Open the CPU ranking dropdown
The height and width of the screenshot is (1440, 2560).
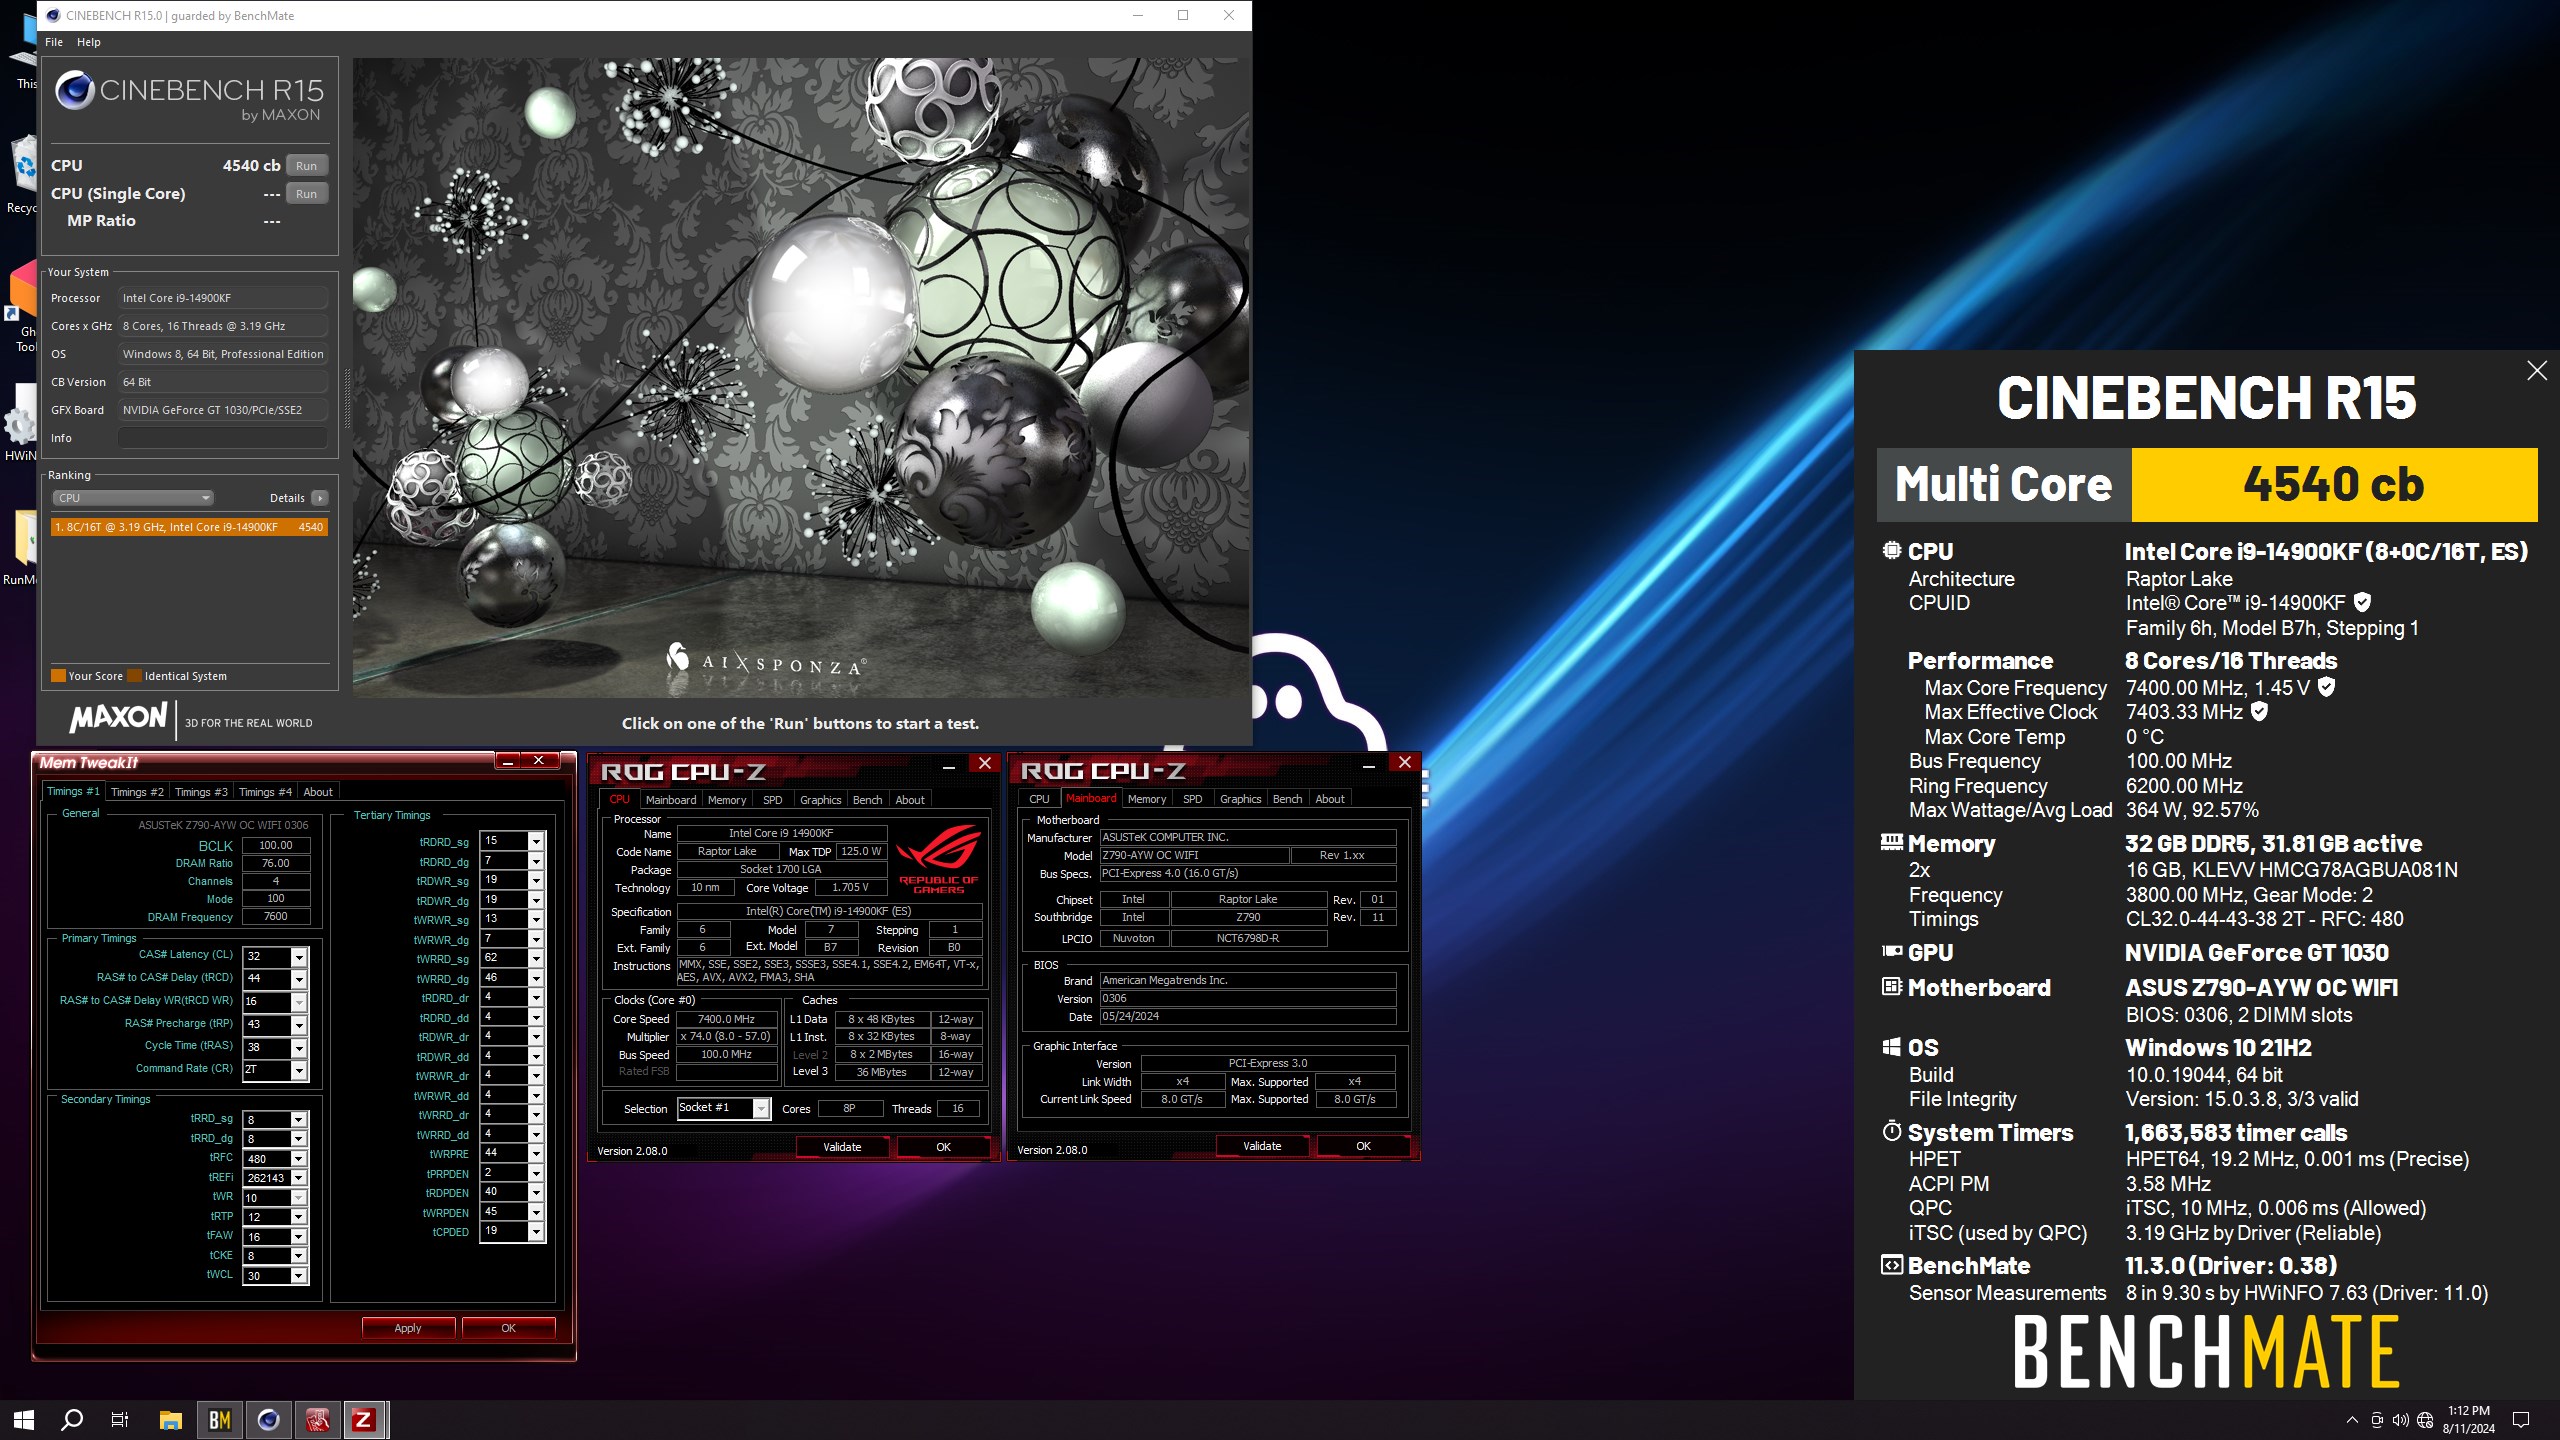(x=133, y=498)
